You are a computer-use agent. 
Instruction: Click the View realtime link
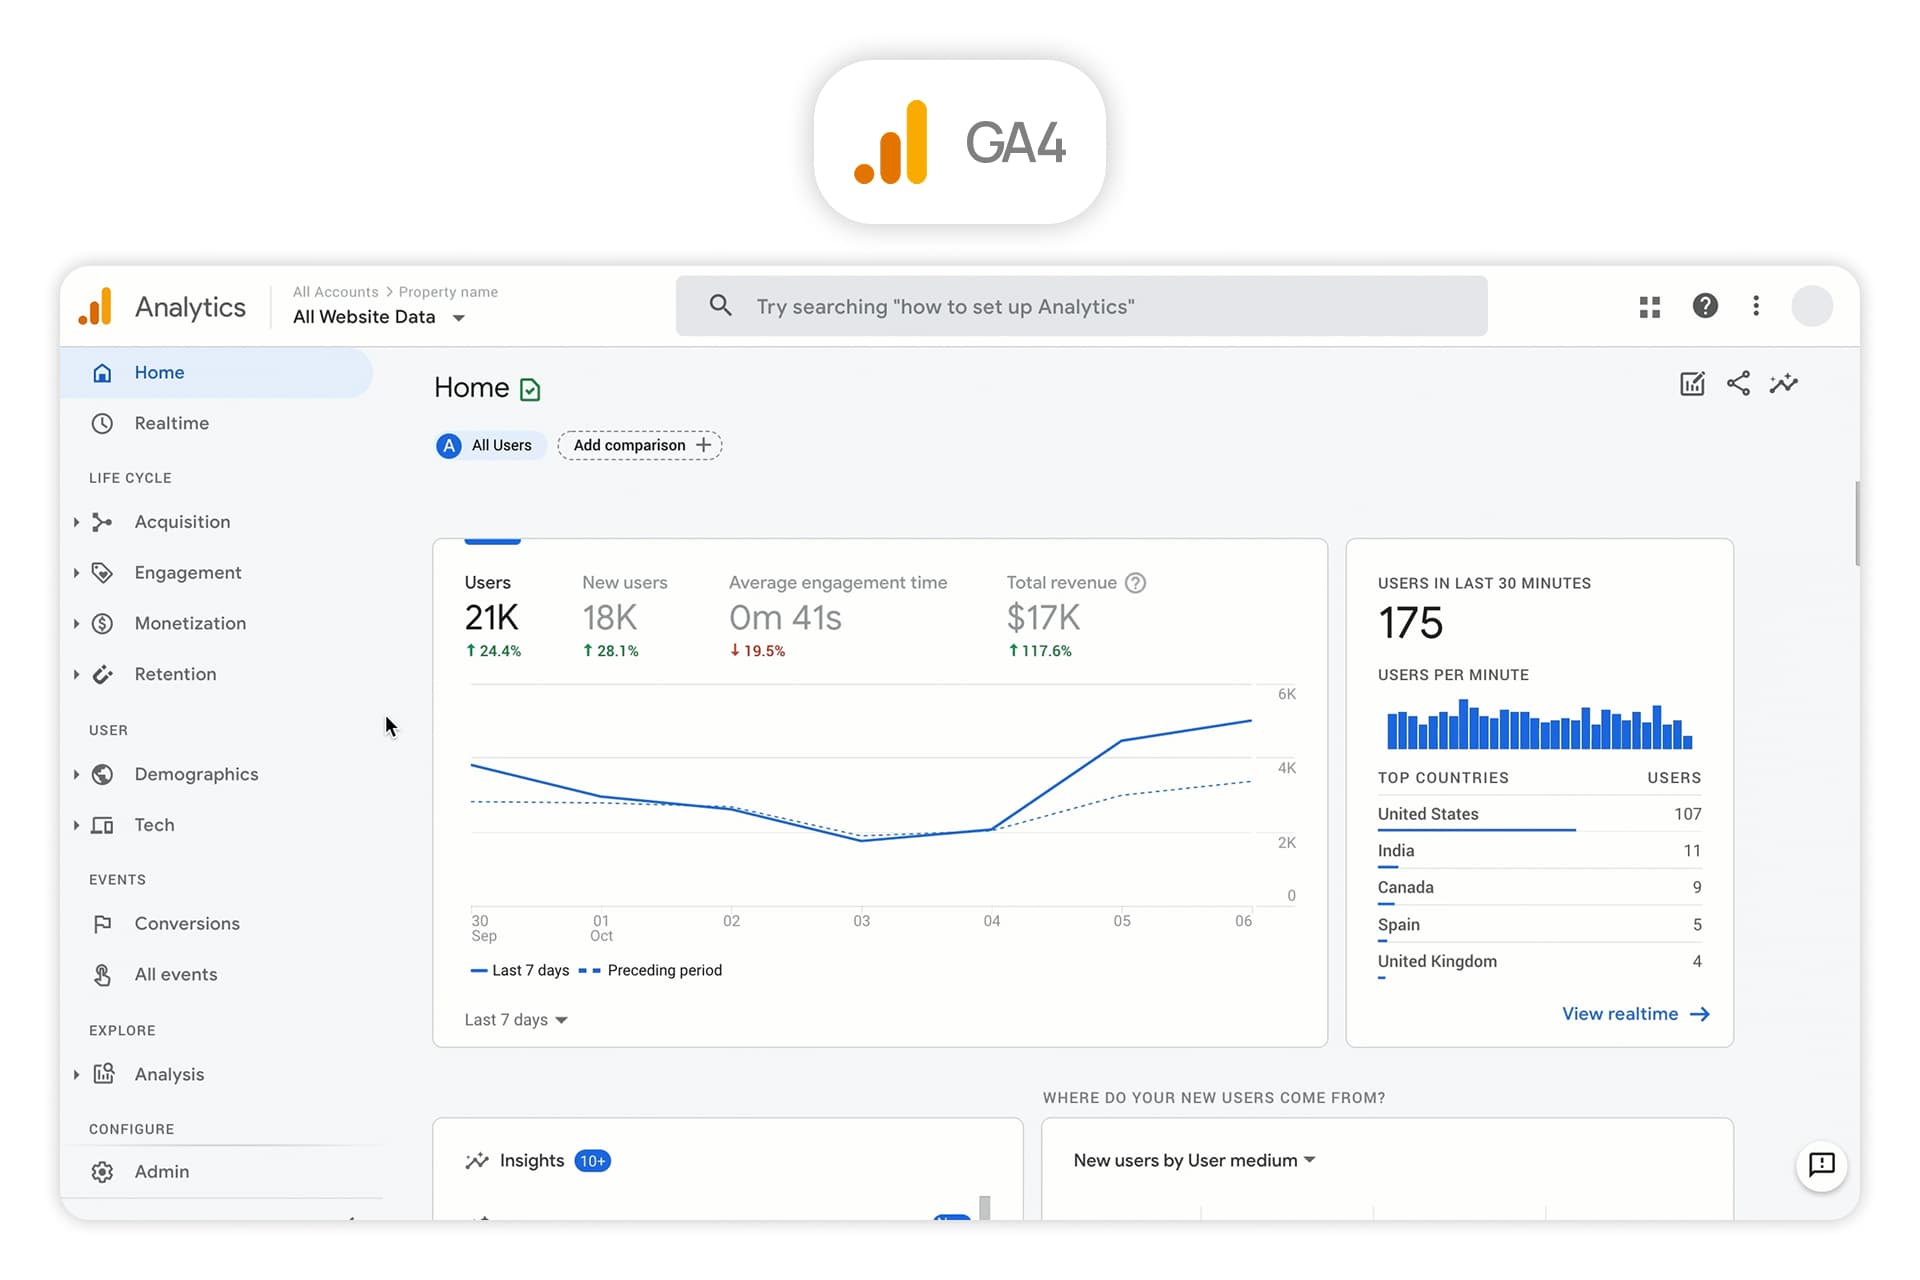click(1636, 1013)
